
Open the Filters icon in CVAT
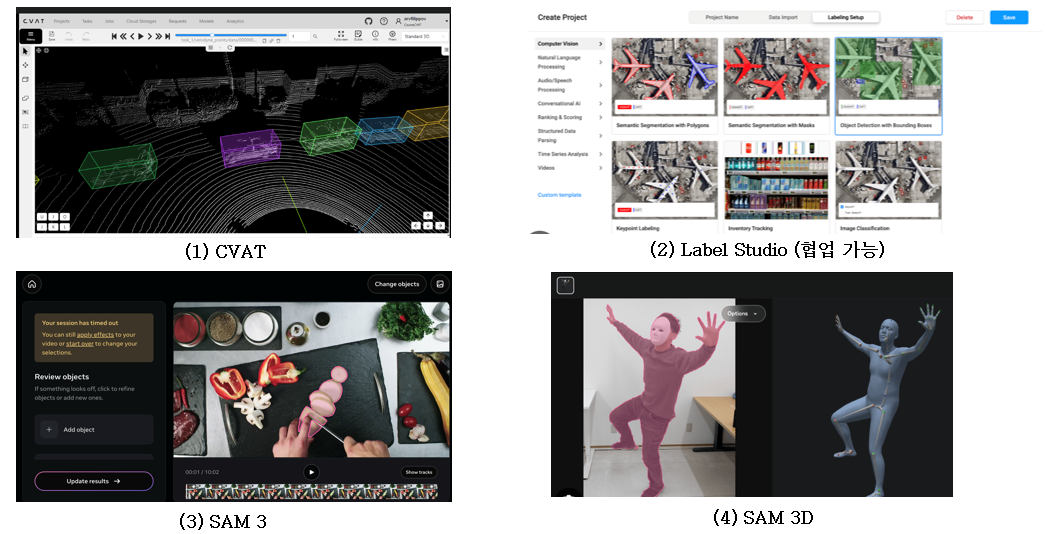[x=393, y=36]
